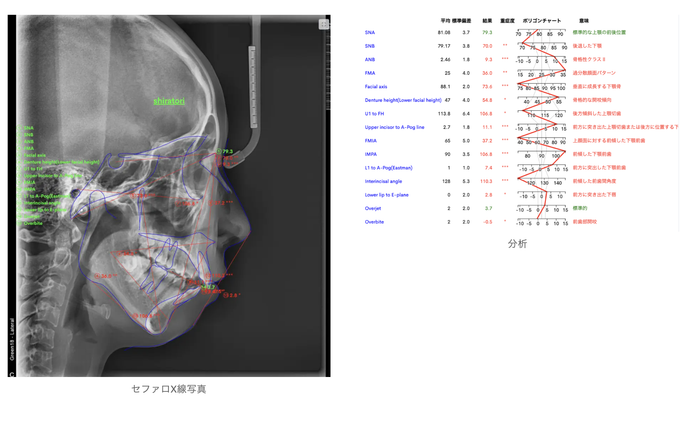This screenshot has width=681, height=421.
Task: Select the green 'shiratori' label on X-ray
Action: [168, 101]
